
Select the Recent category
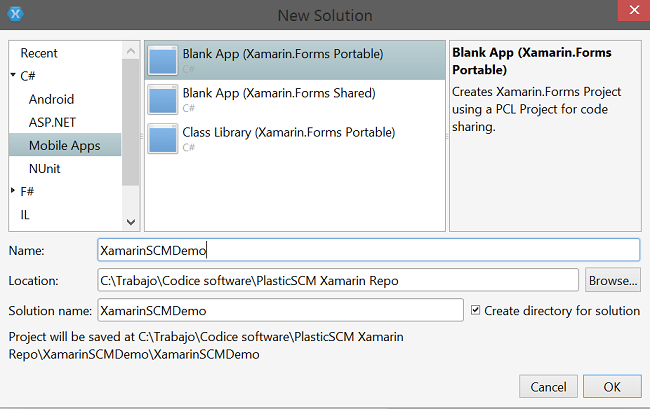(x=39, y=53)
